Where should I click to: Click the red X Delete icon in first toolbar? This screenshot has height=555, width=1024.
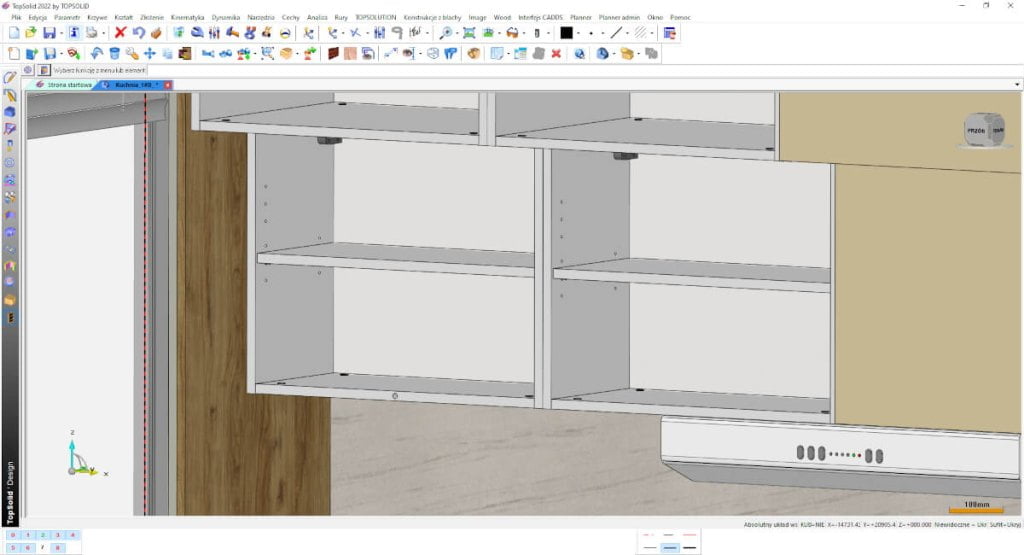coord(120,33)
